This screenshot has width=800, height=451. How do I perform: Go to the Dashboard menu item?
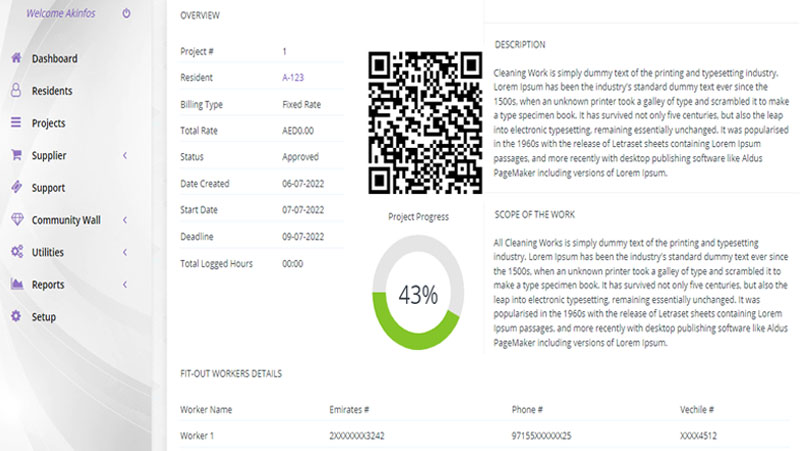[x=54, y=58]
